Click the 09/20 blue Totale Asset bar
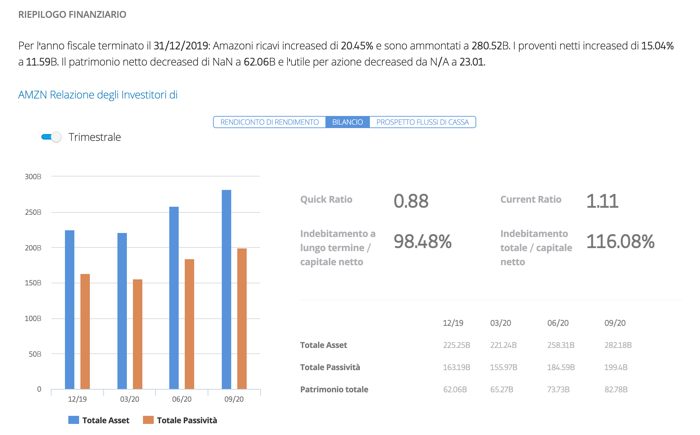The height and width of the screenshot is (435, 700). (x=226, y=289)
